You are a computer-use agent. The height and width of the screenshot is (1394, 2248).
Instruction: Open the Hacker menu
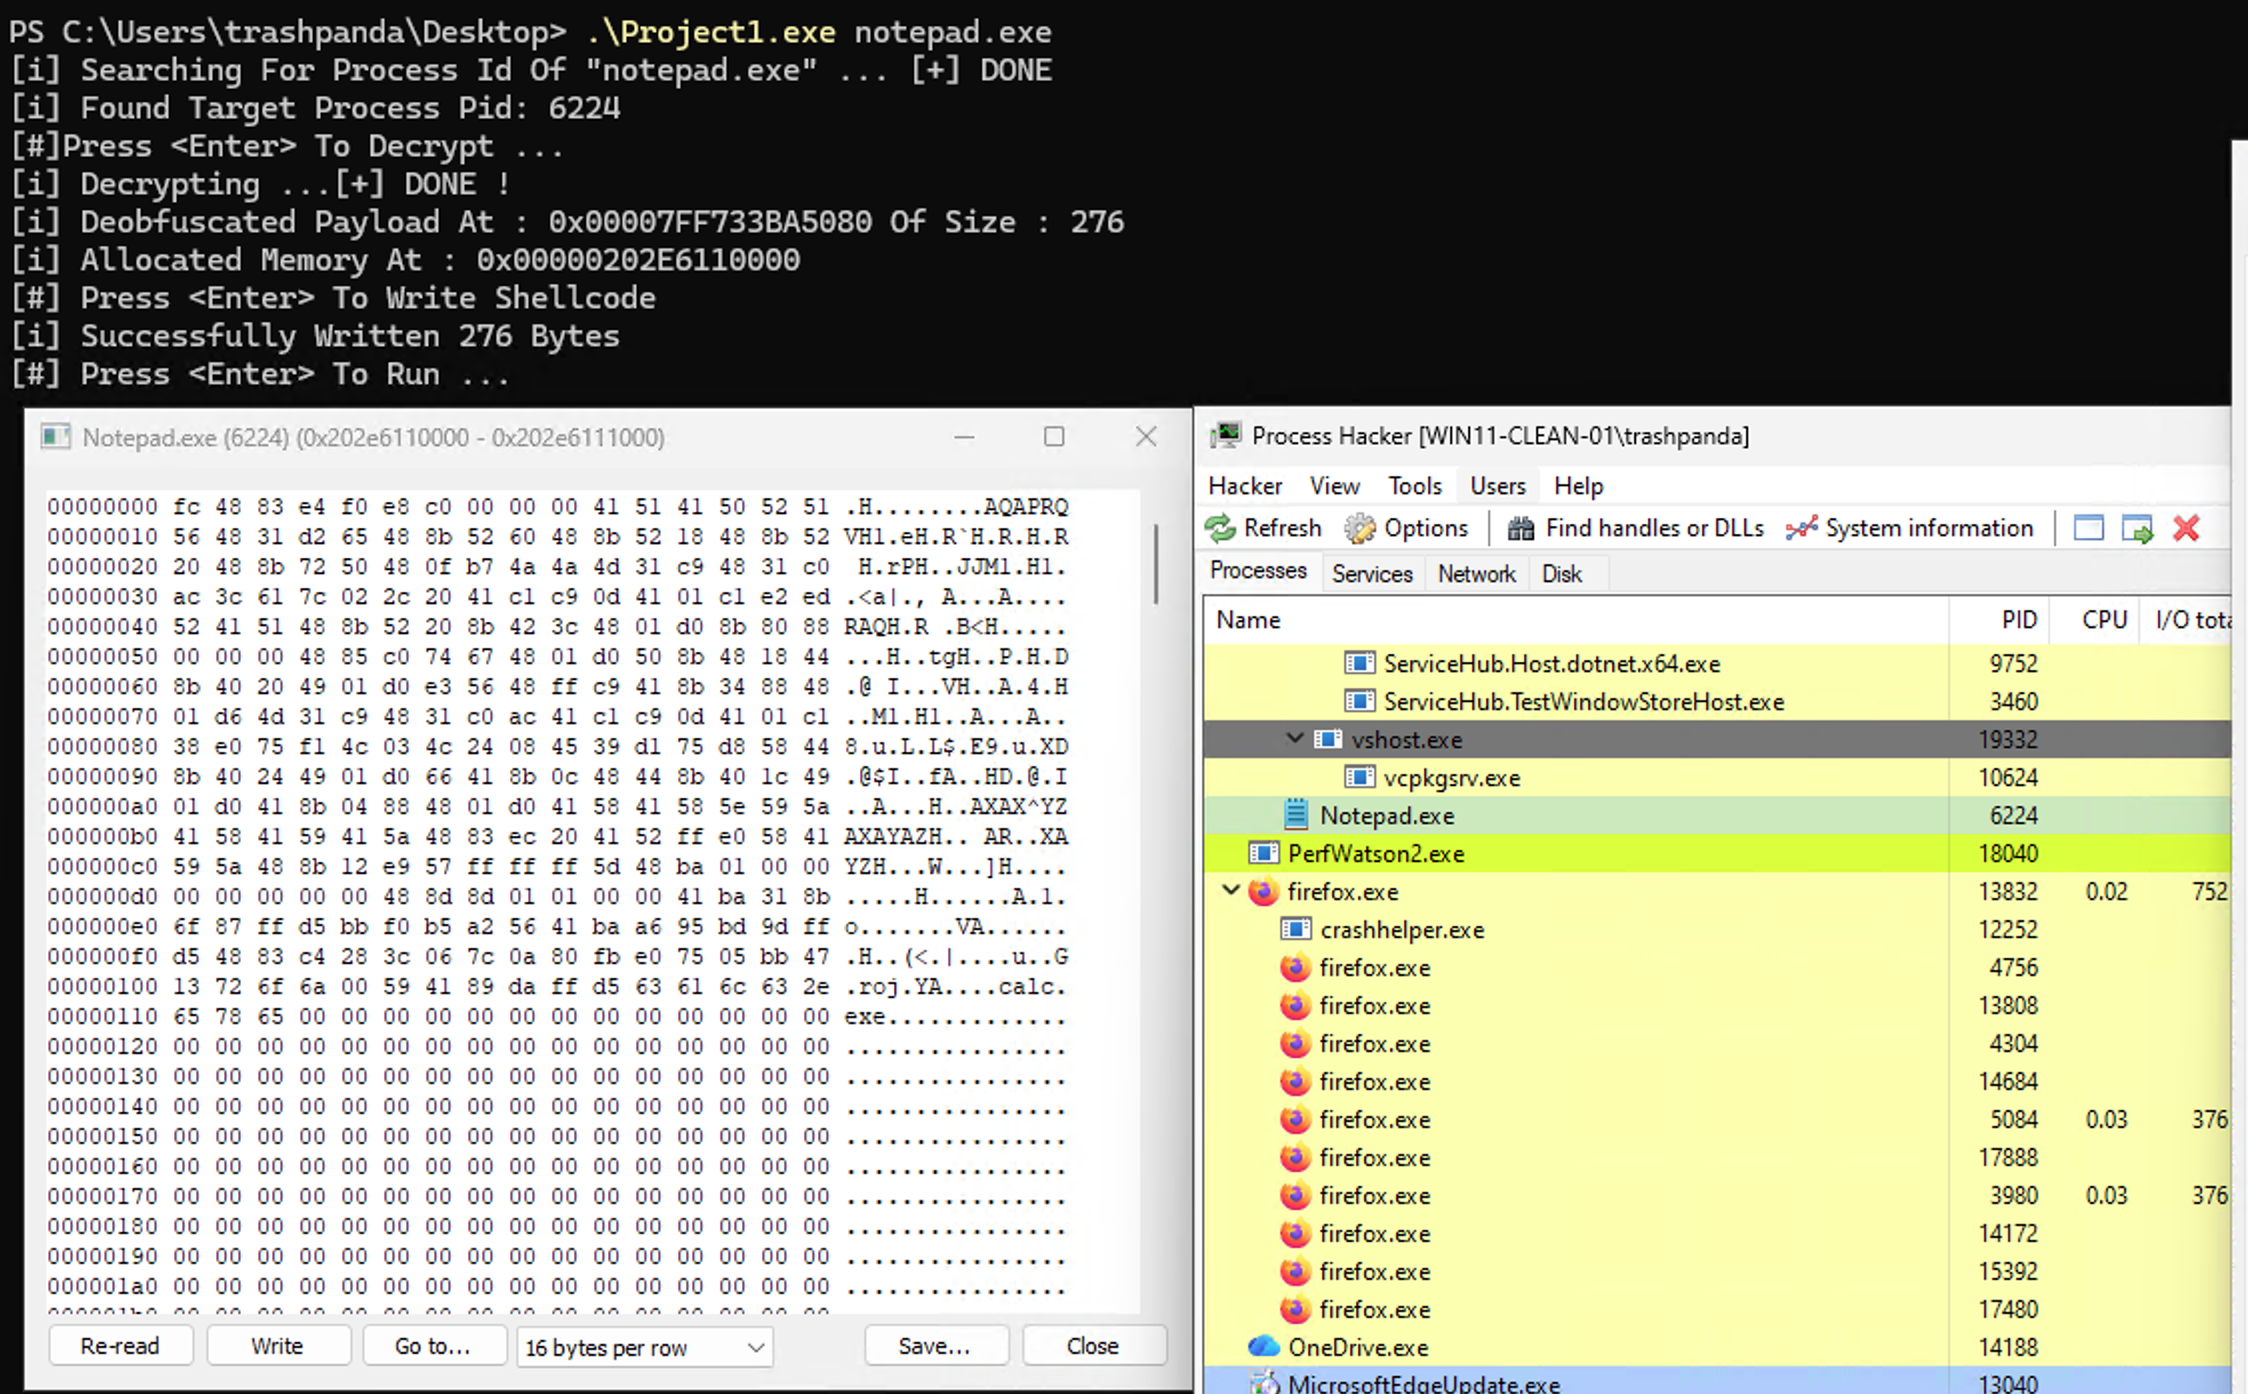[1245, 486]
